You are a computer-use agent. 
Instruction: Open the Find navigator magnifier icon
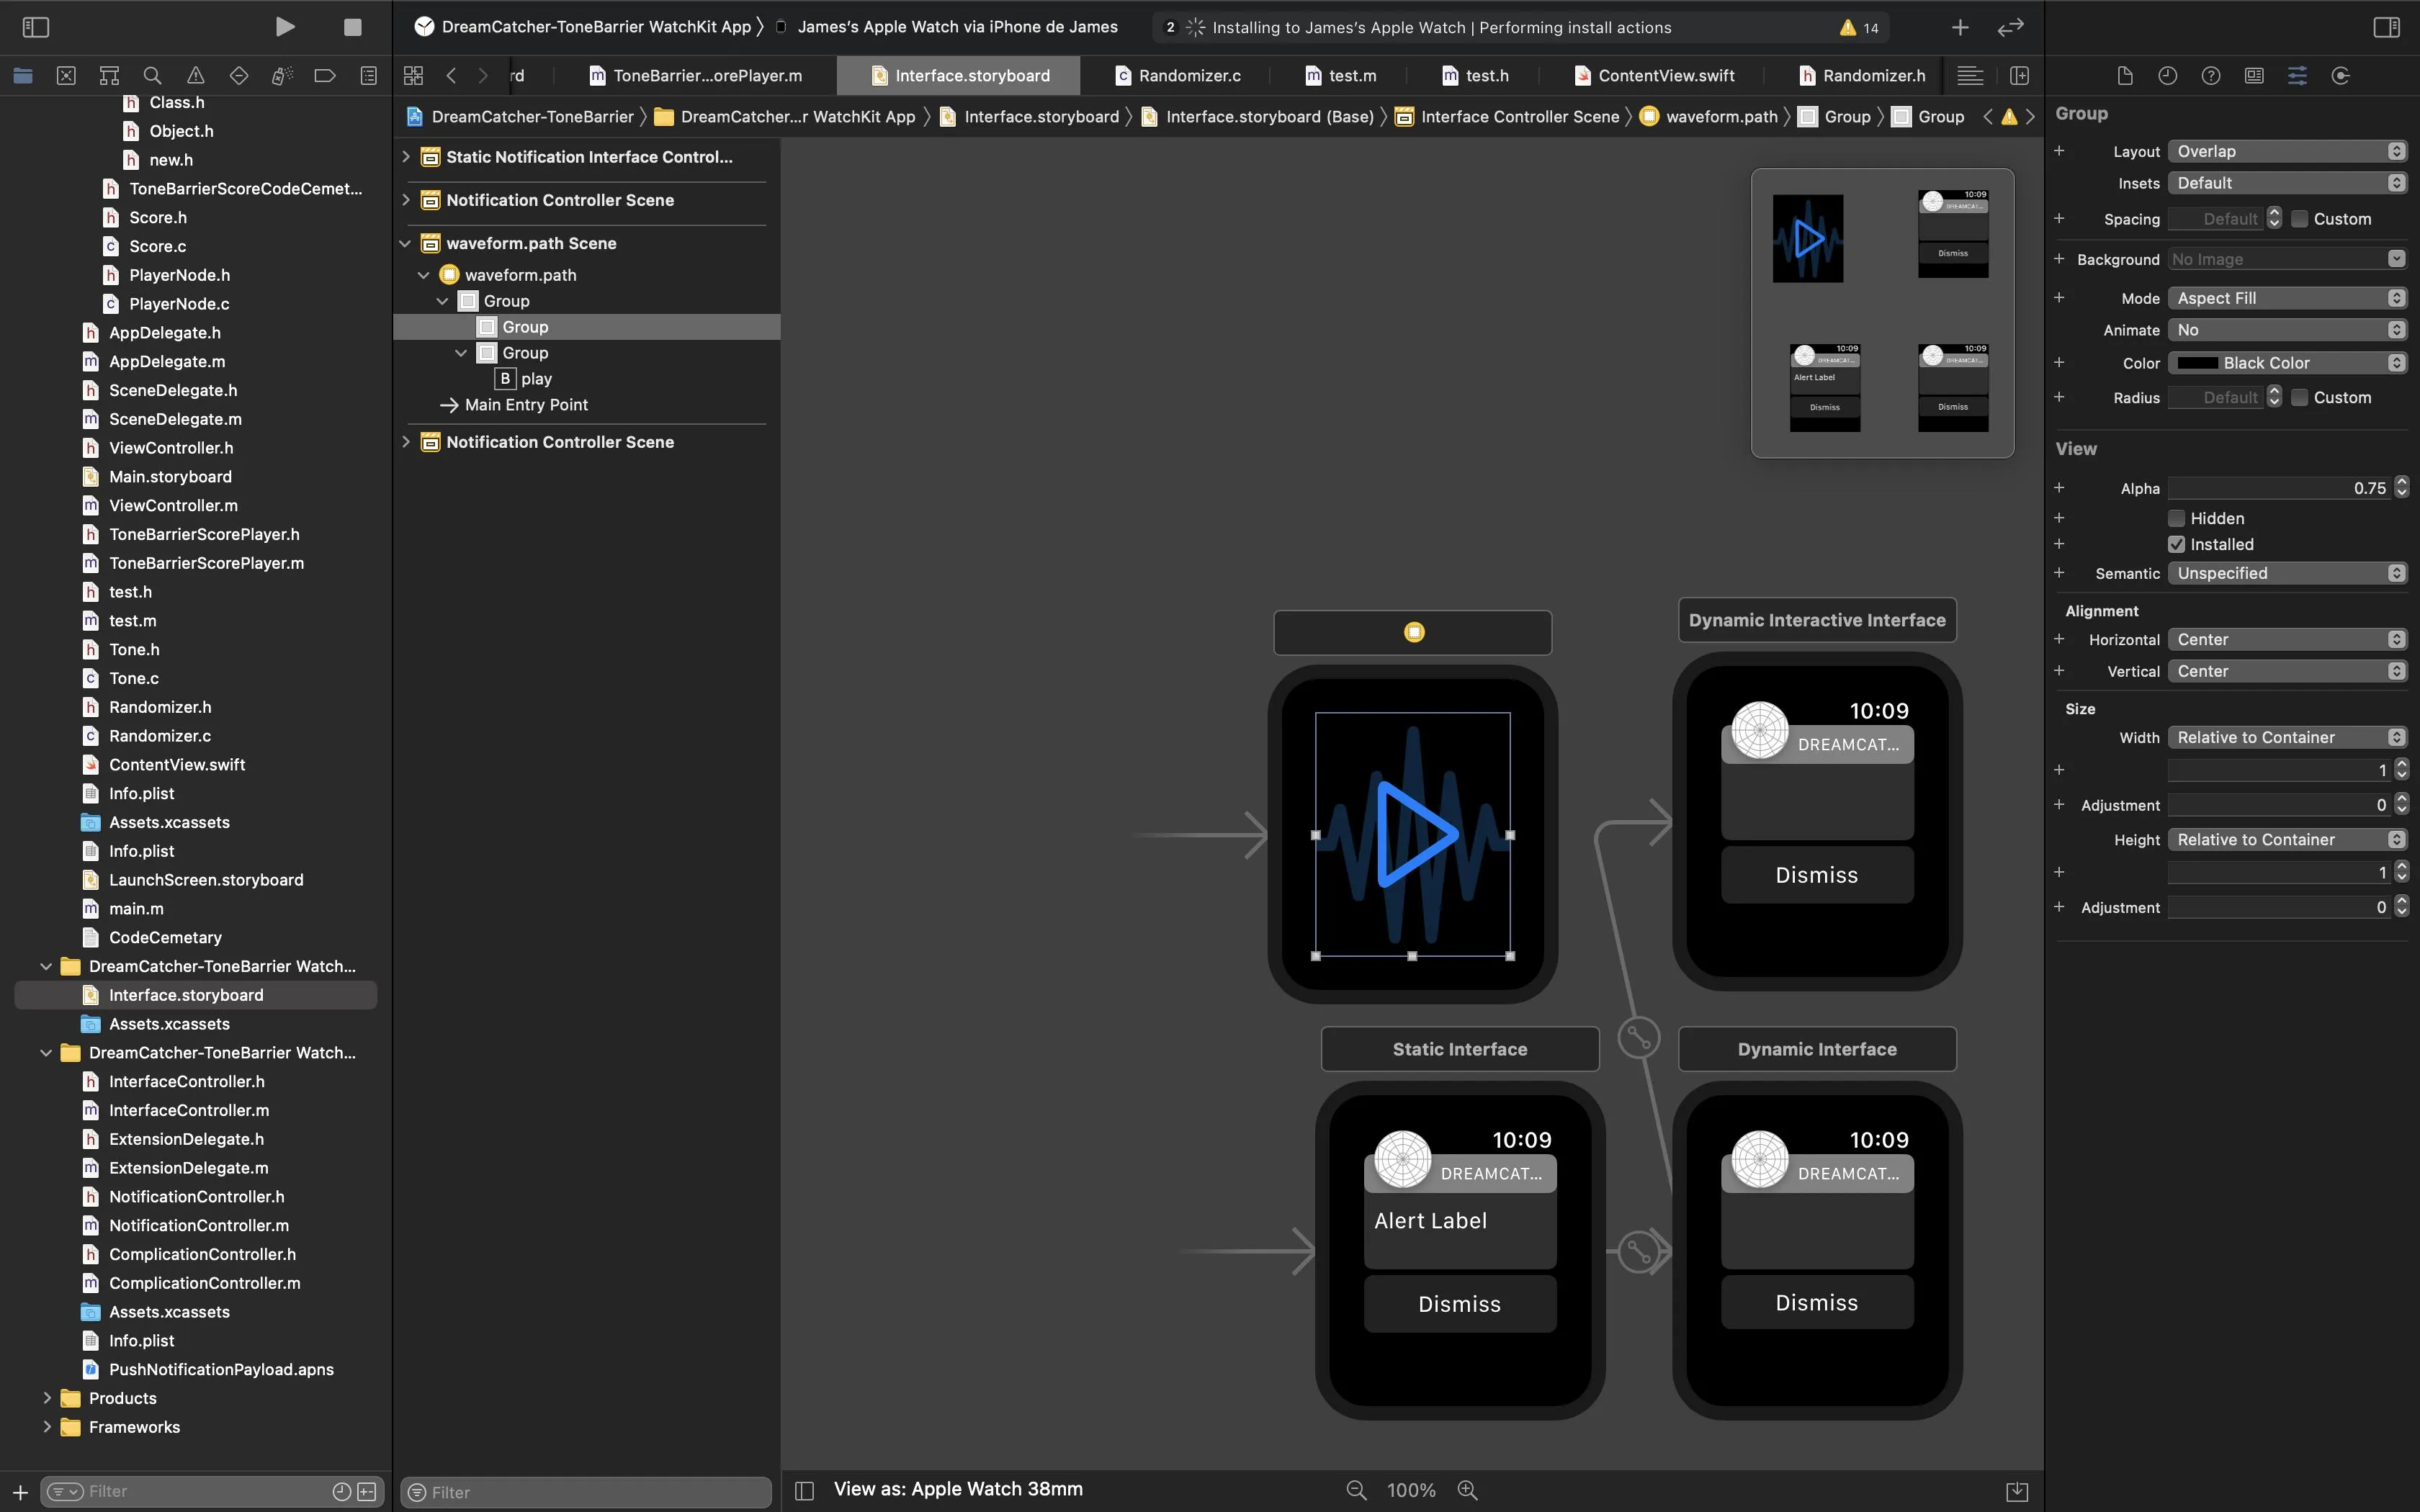click(152, 75)
